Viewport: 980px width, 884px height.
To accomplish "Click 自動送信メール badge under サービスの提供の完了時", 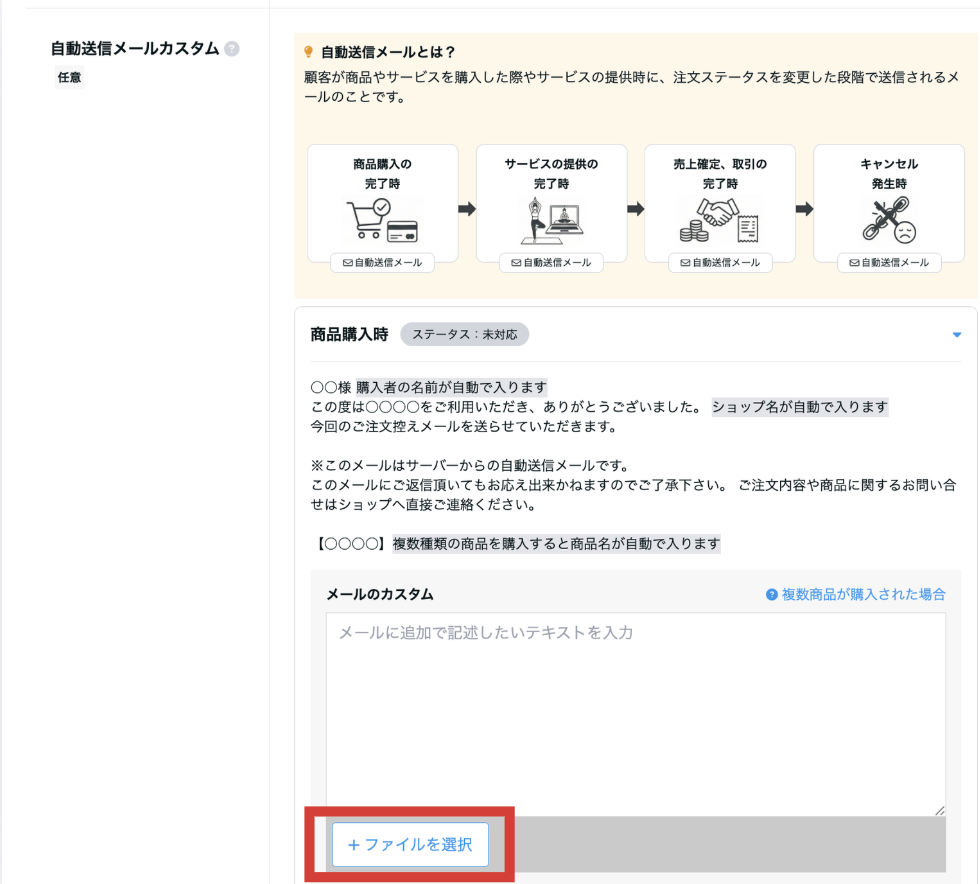I will point(551,263).
